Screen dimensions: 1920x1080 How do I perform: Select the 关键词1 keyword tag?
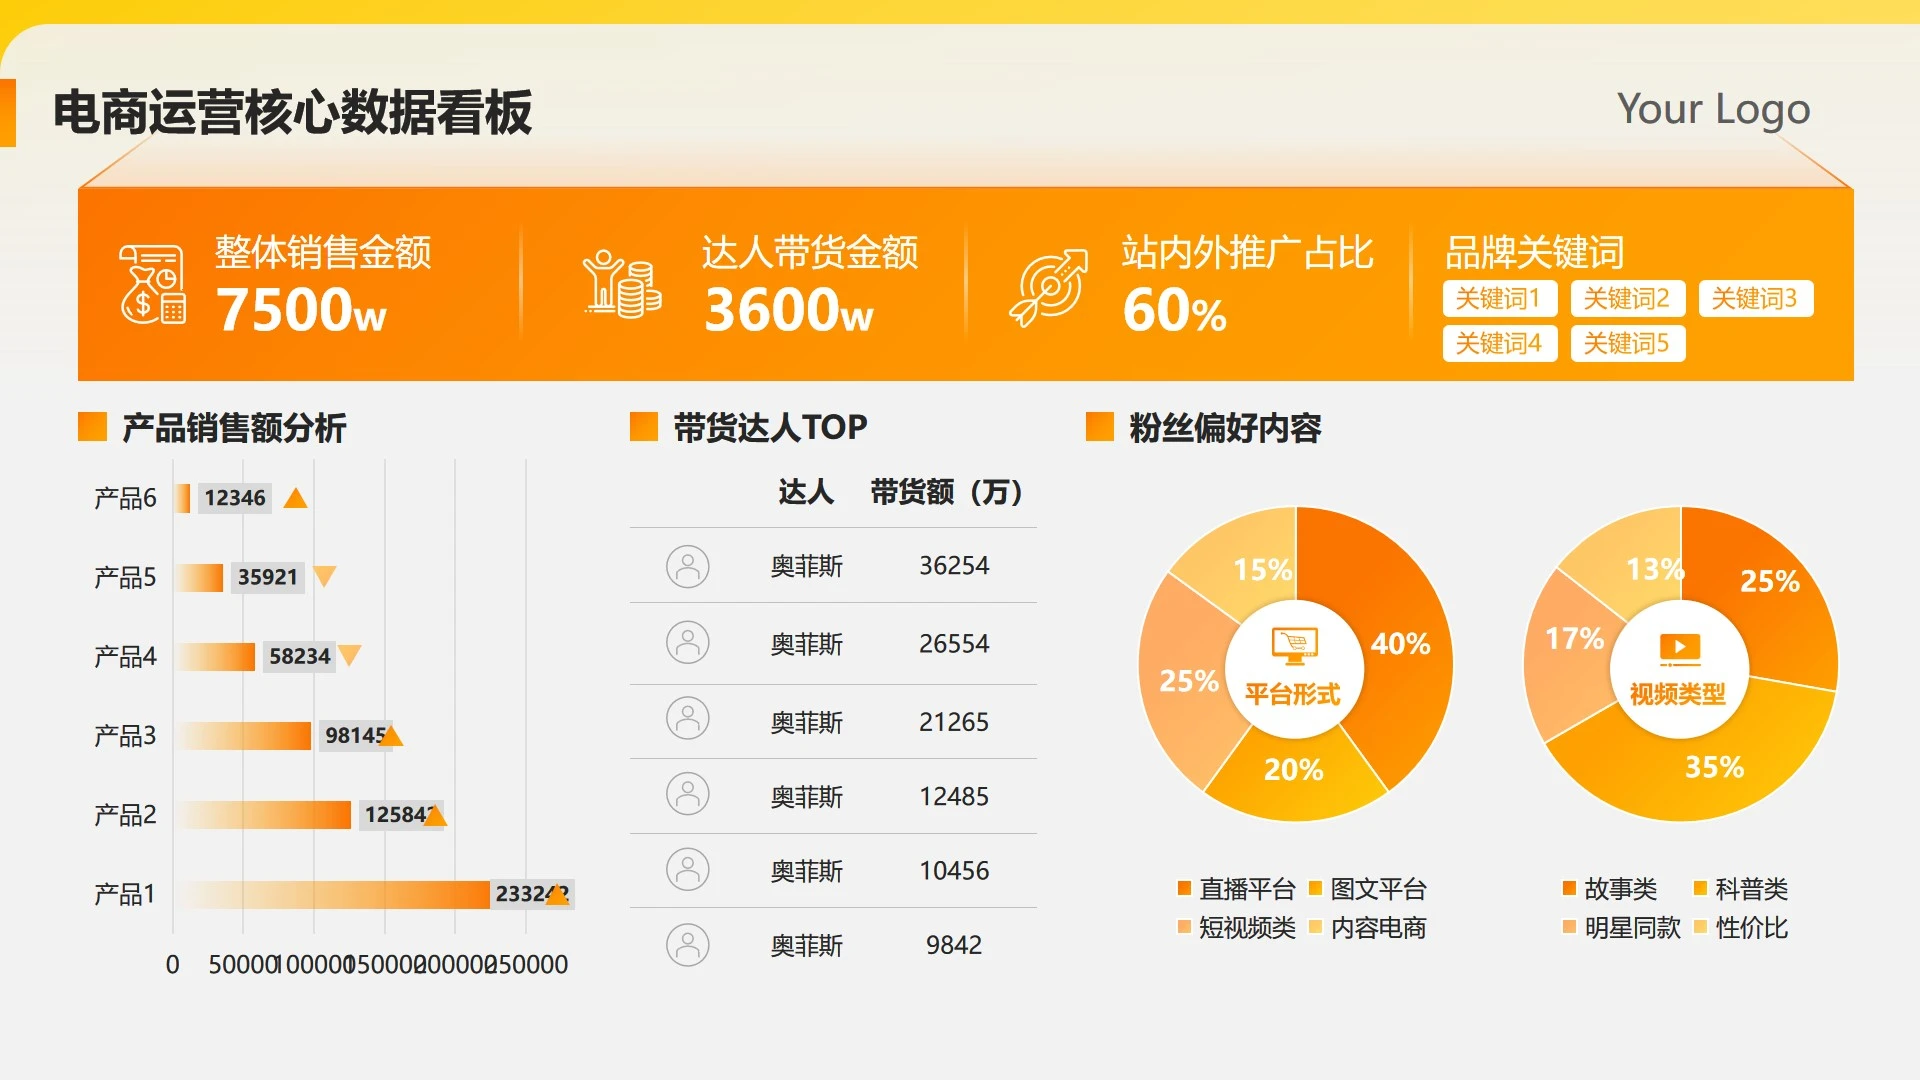tap(1499, 298)
